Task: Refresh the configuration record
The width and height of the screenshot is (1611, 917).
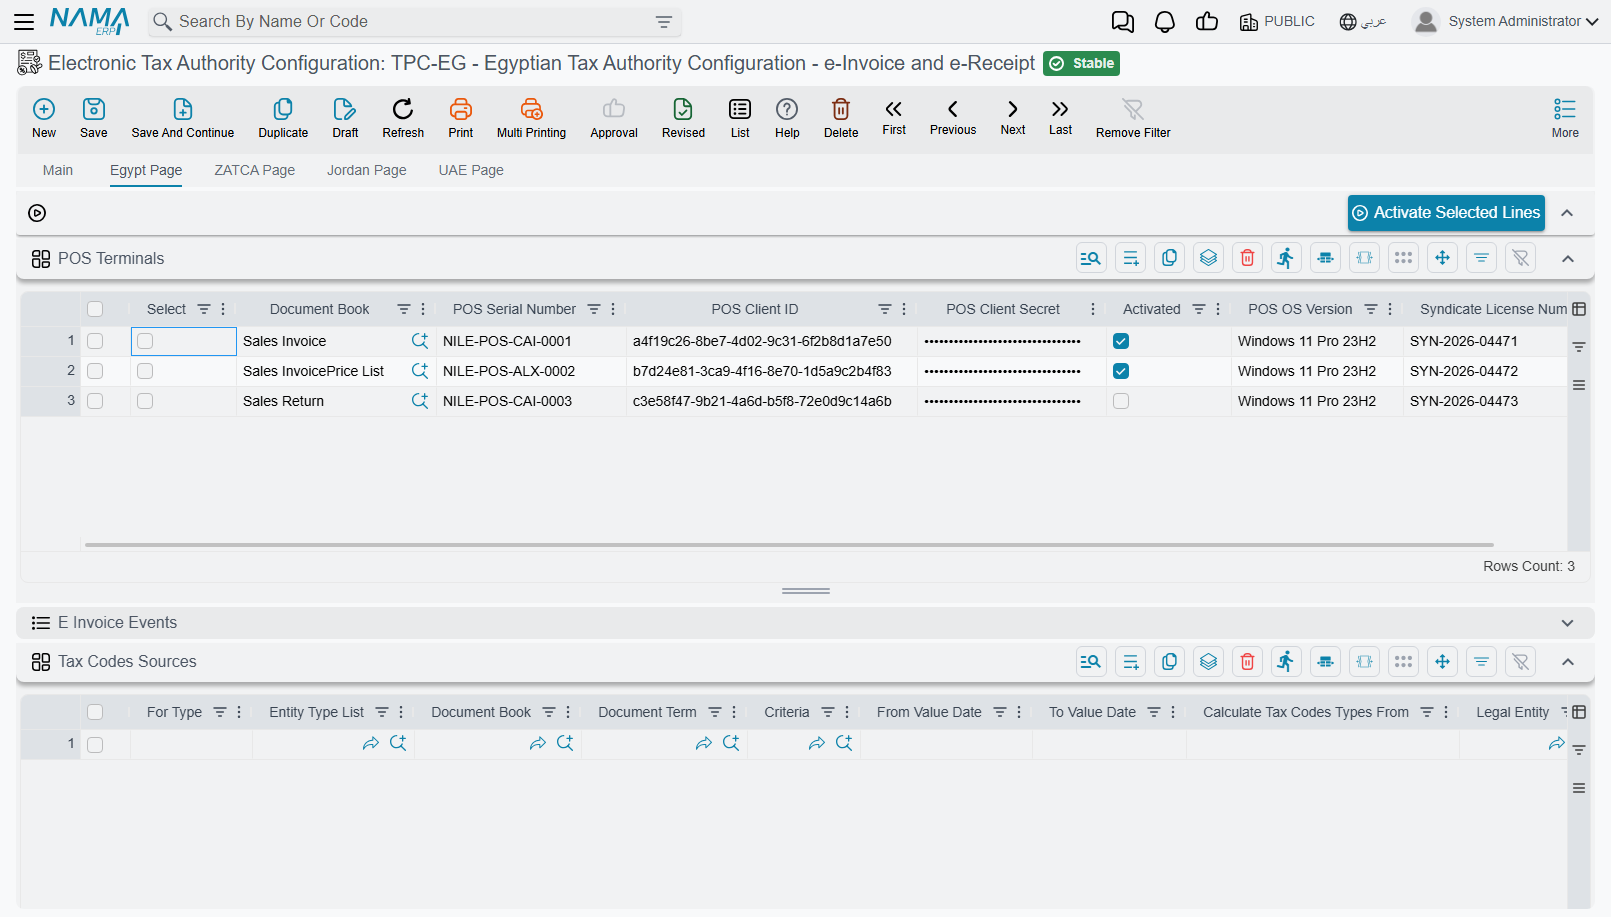Action: (403, 118)
